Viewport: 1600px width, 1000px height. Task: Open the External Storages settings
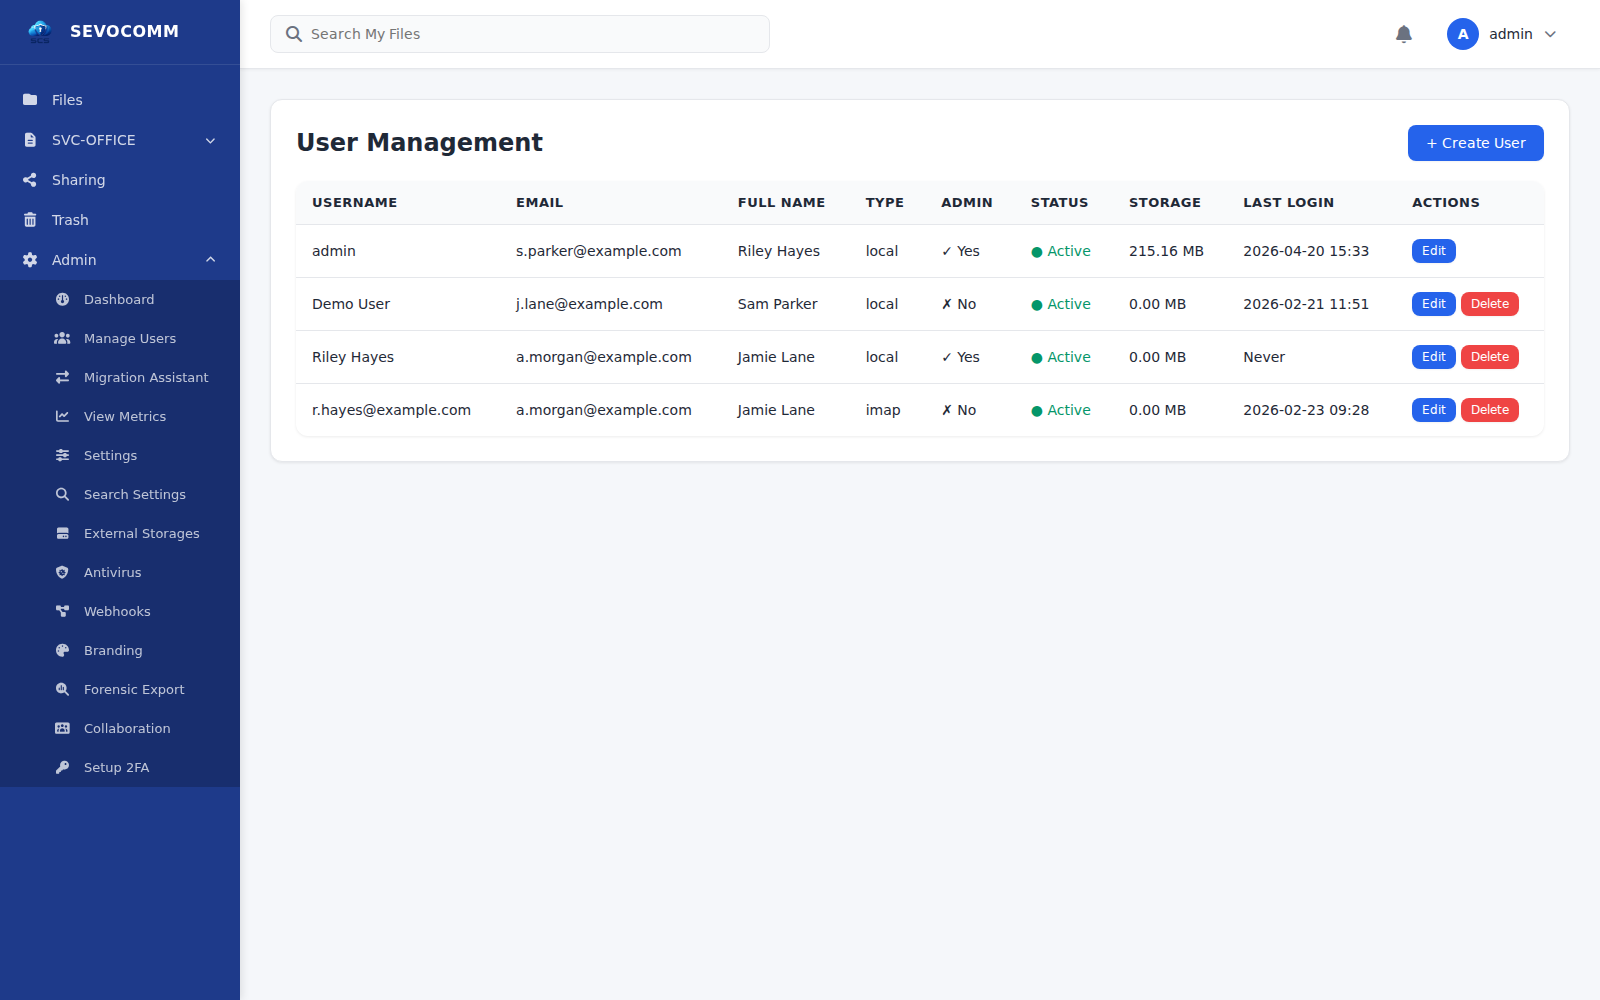141,533
